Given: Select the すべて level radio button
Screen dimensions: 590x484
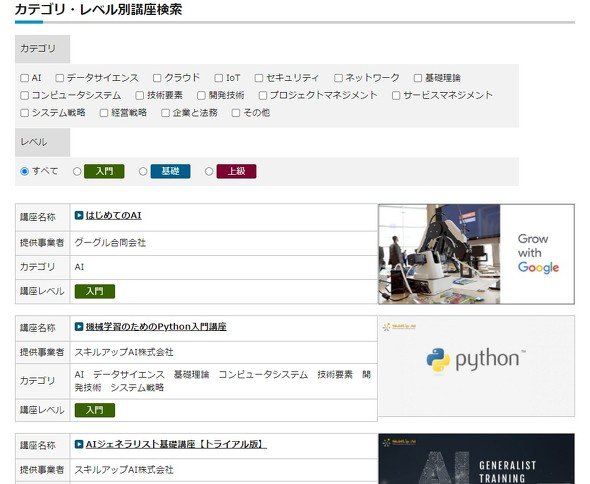Looking at the screenshot, I should 24,172.
